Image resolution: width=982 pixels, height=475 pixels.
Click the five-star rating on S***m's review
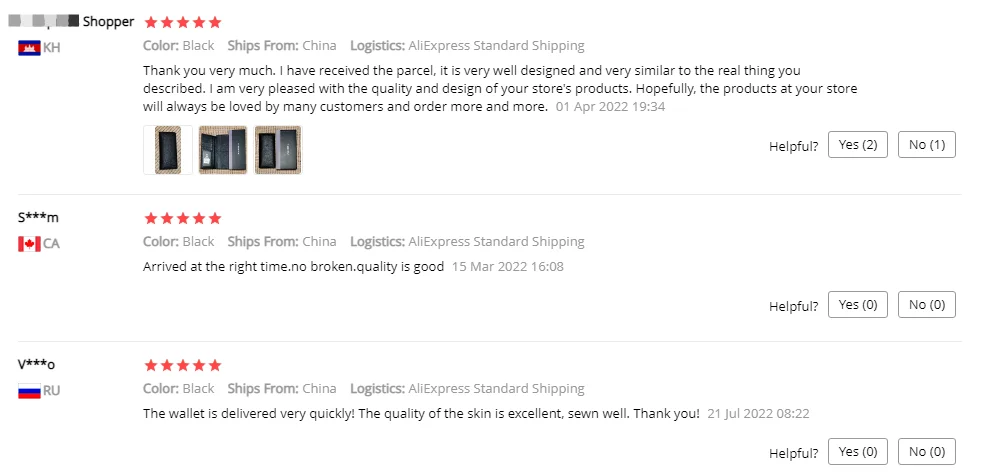pos(183,218)
